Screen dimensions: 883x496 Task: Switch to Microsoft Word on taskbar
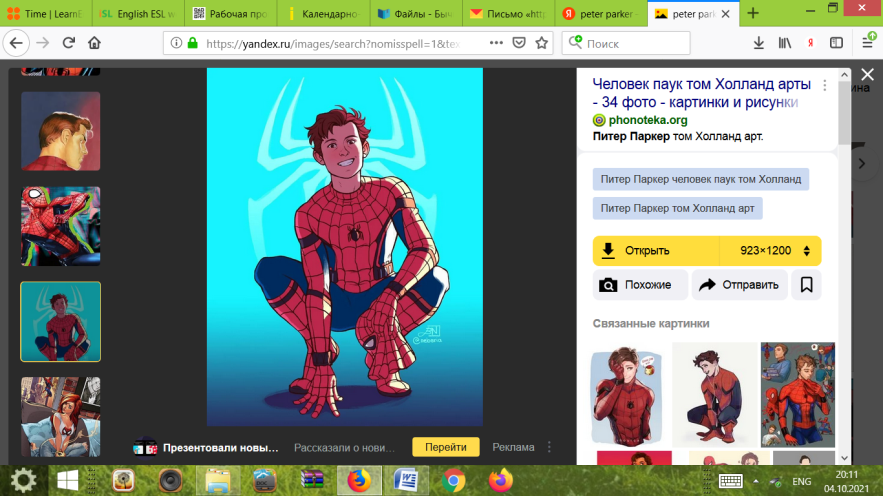(406, 481)
